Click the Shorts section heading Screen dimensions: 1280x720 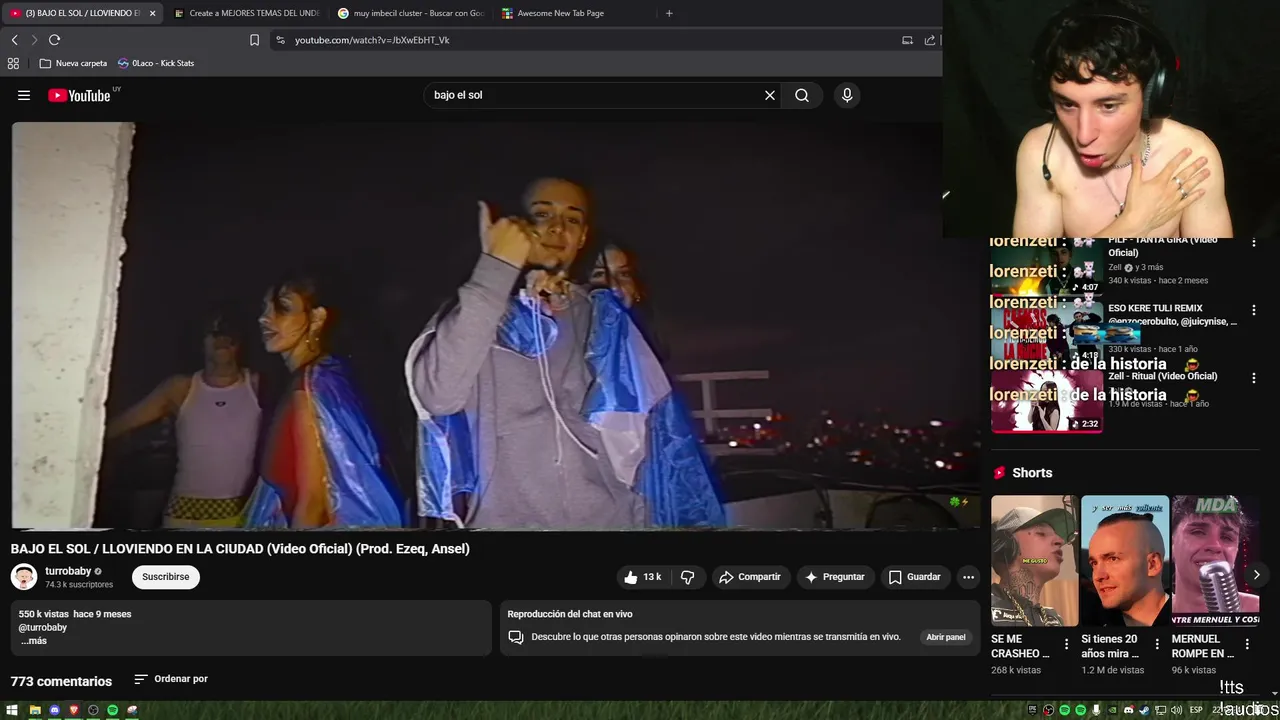click(x=1032, y=473)
